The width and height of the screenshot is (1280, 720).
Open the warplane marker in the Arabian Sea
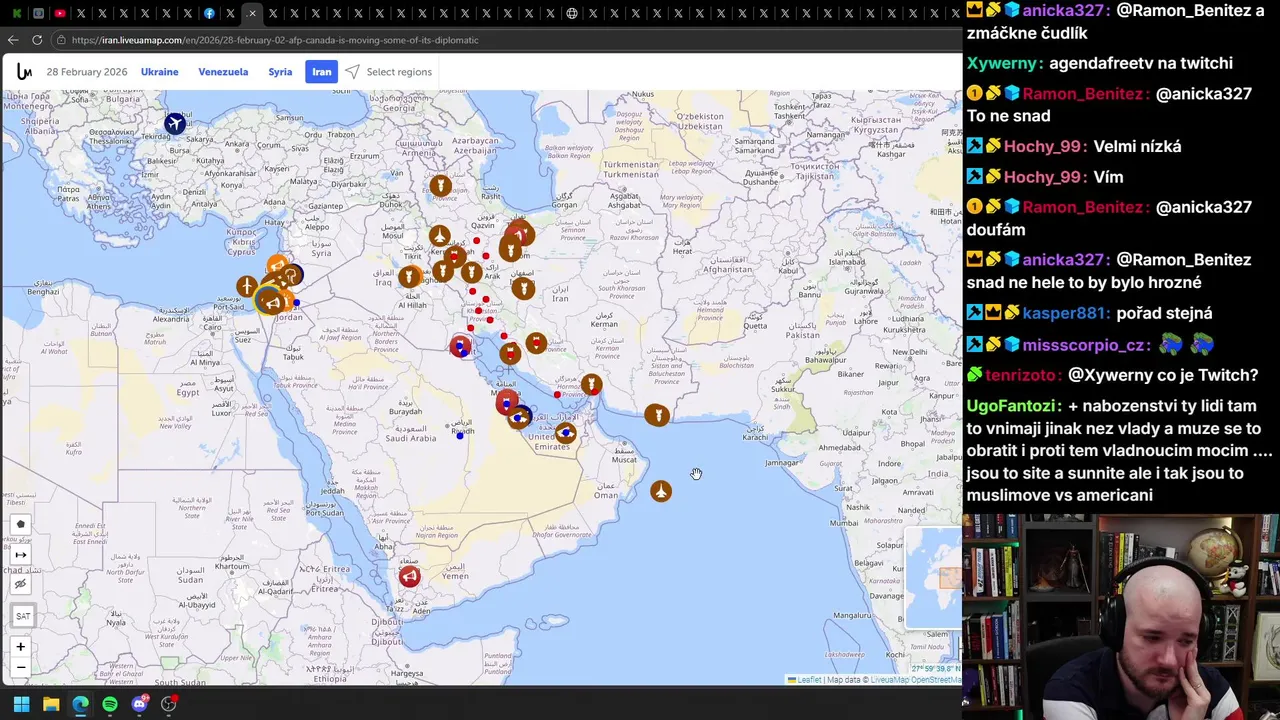click(661, 491)
